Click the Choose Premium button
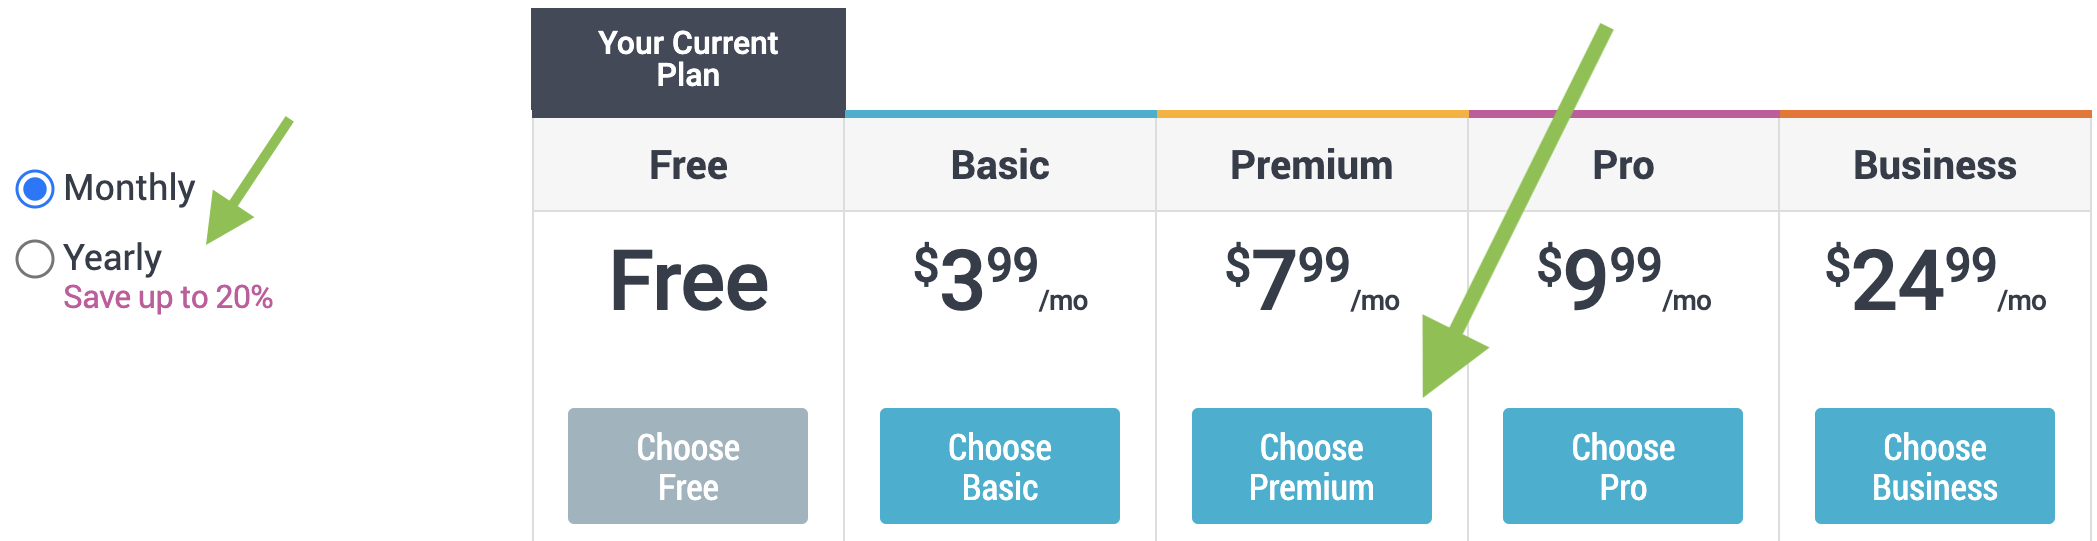The height and width of the screenshot is (541, 2097). (x=1312, y=466)
